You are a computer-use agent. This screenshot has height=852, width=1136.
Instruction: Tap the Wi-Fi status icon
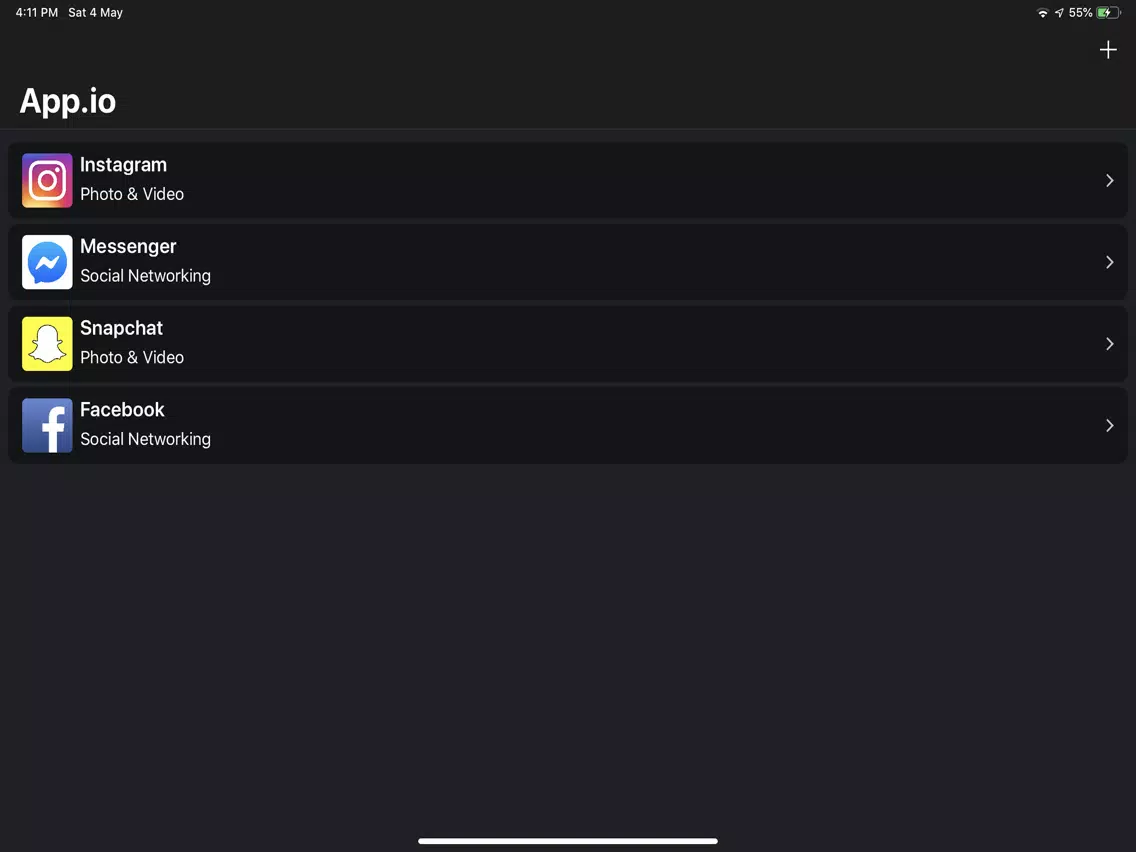coord(1043,12)
